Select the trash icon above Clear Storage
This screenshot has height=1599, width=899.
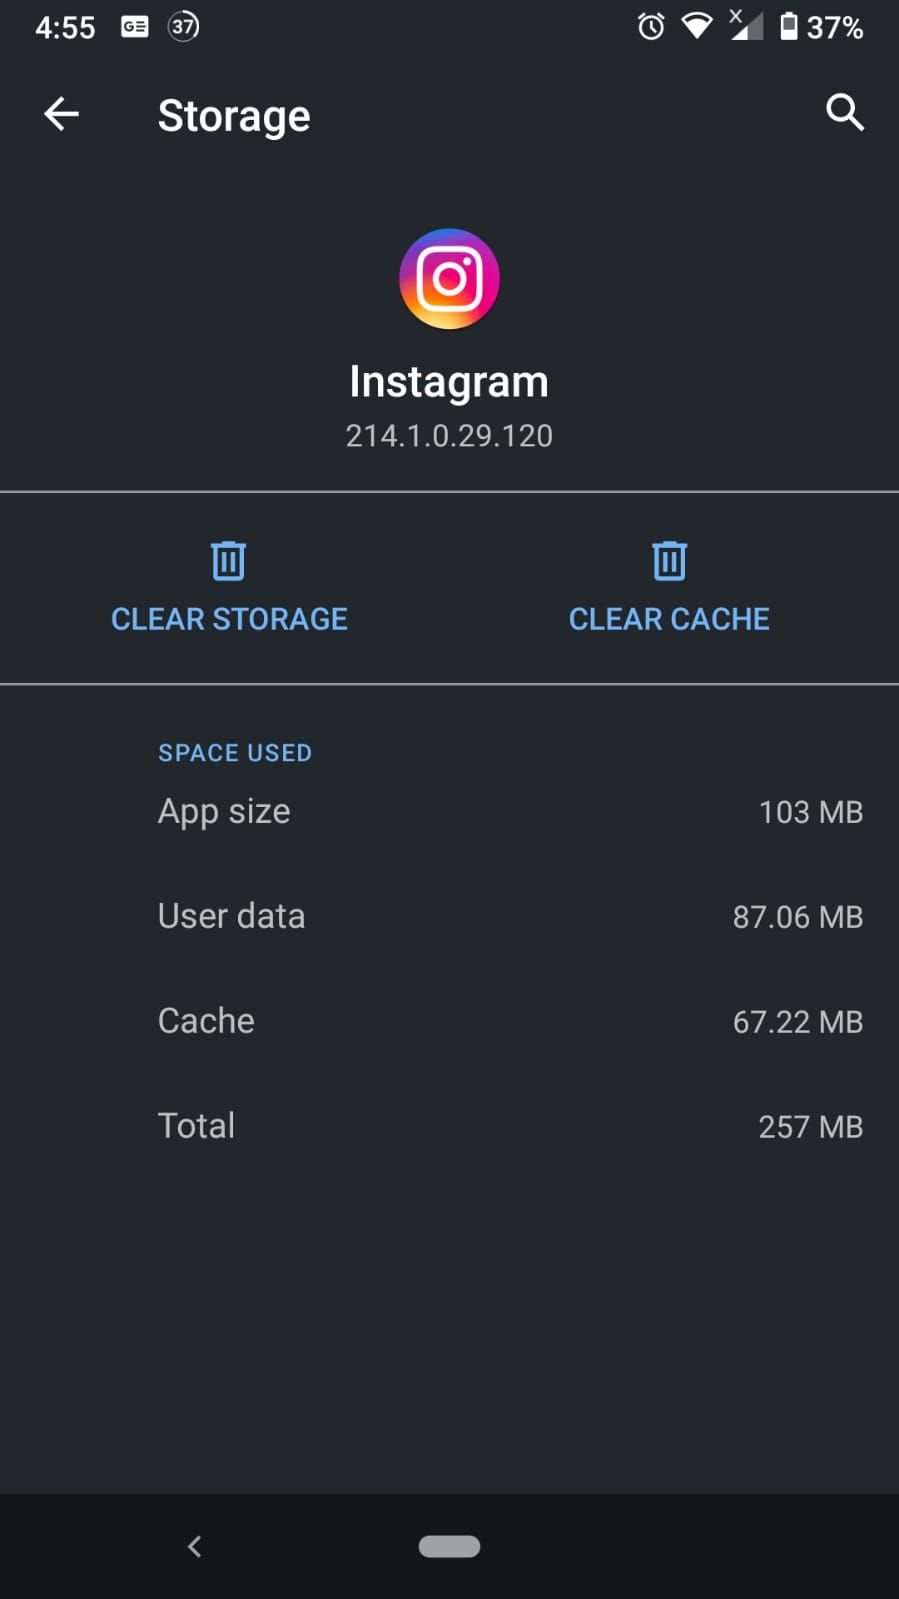(228, 560)
